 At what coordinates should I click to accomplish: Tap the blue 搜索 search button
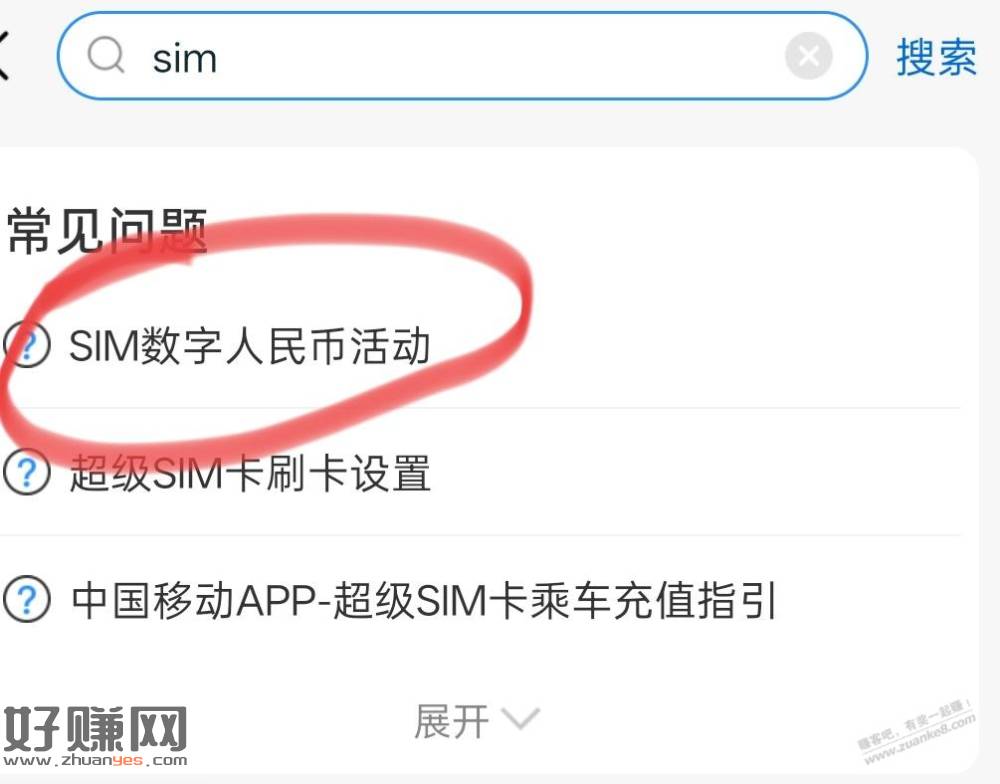click(936, 57)
